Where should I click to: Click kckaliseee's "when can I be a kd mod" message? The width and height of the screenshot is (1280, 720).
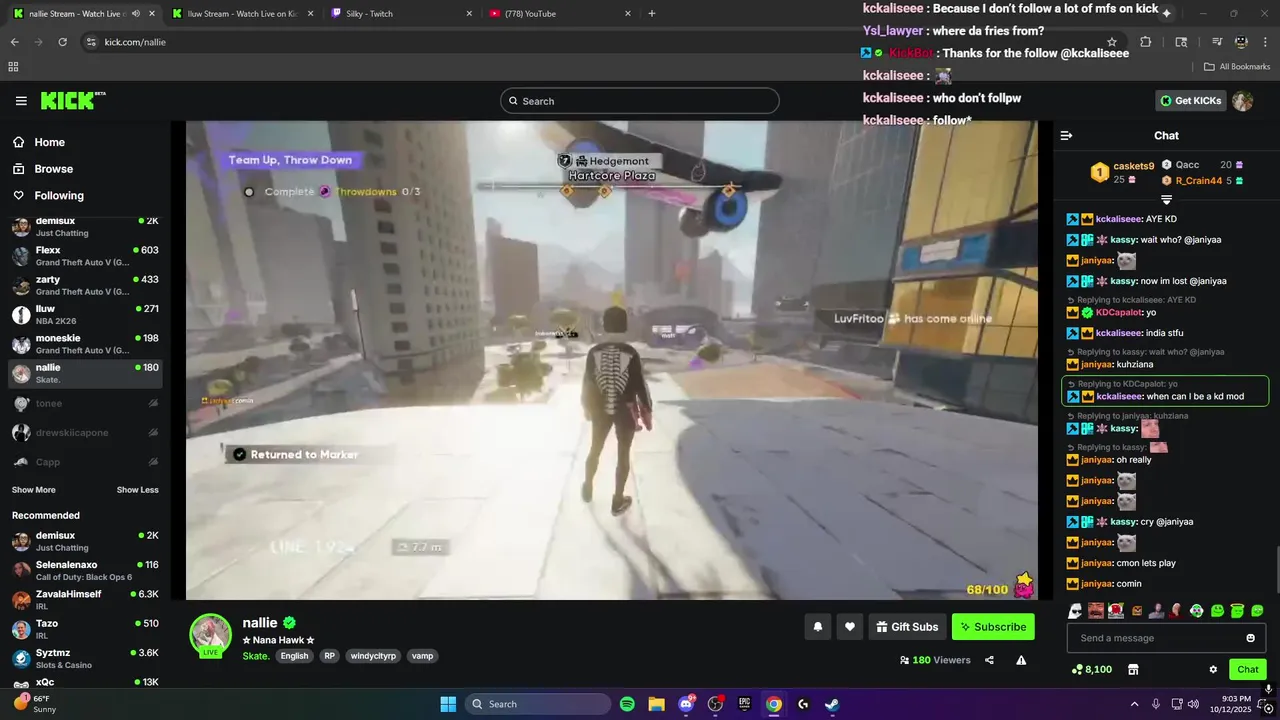(1165, 391)
